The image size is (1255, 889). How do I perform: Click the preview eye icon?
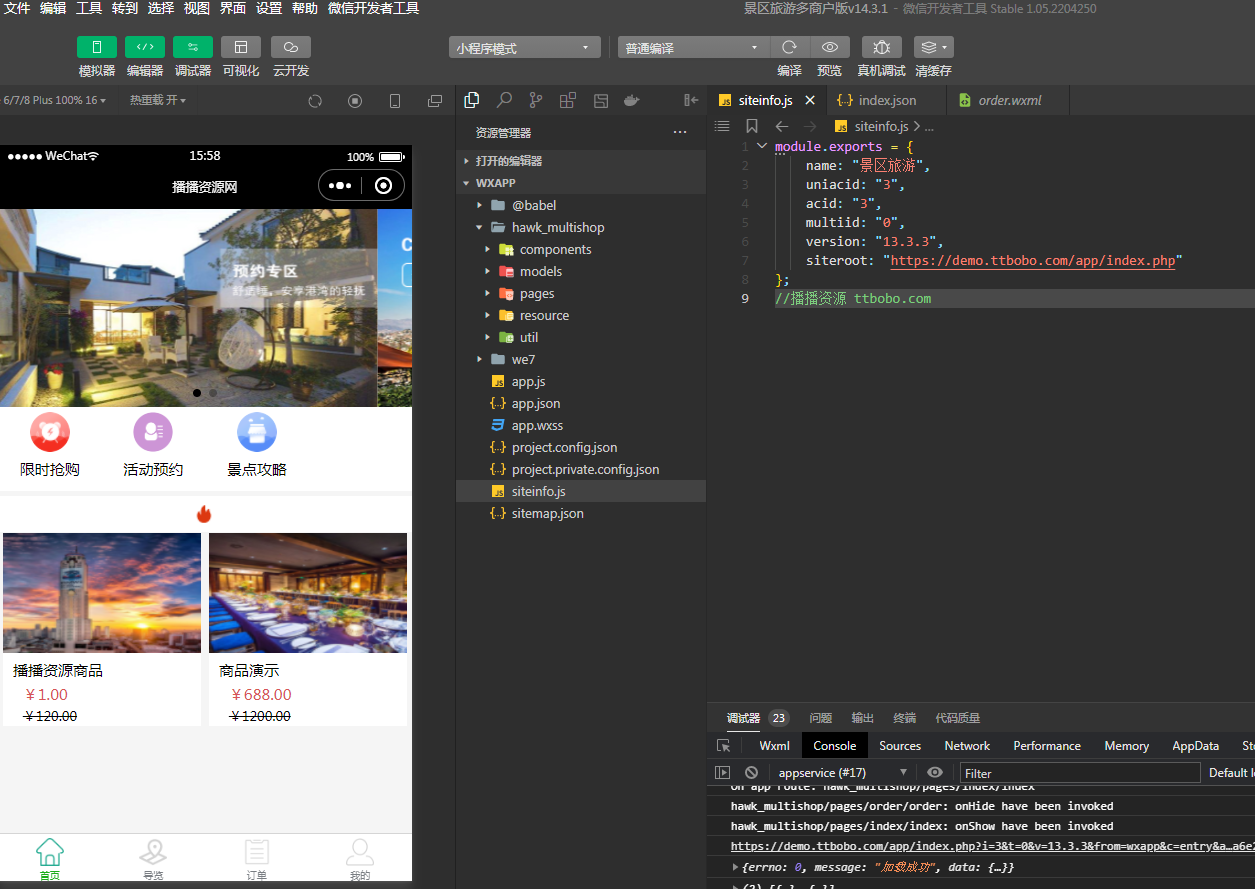pos(830,47)
